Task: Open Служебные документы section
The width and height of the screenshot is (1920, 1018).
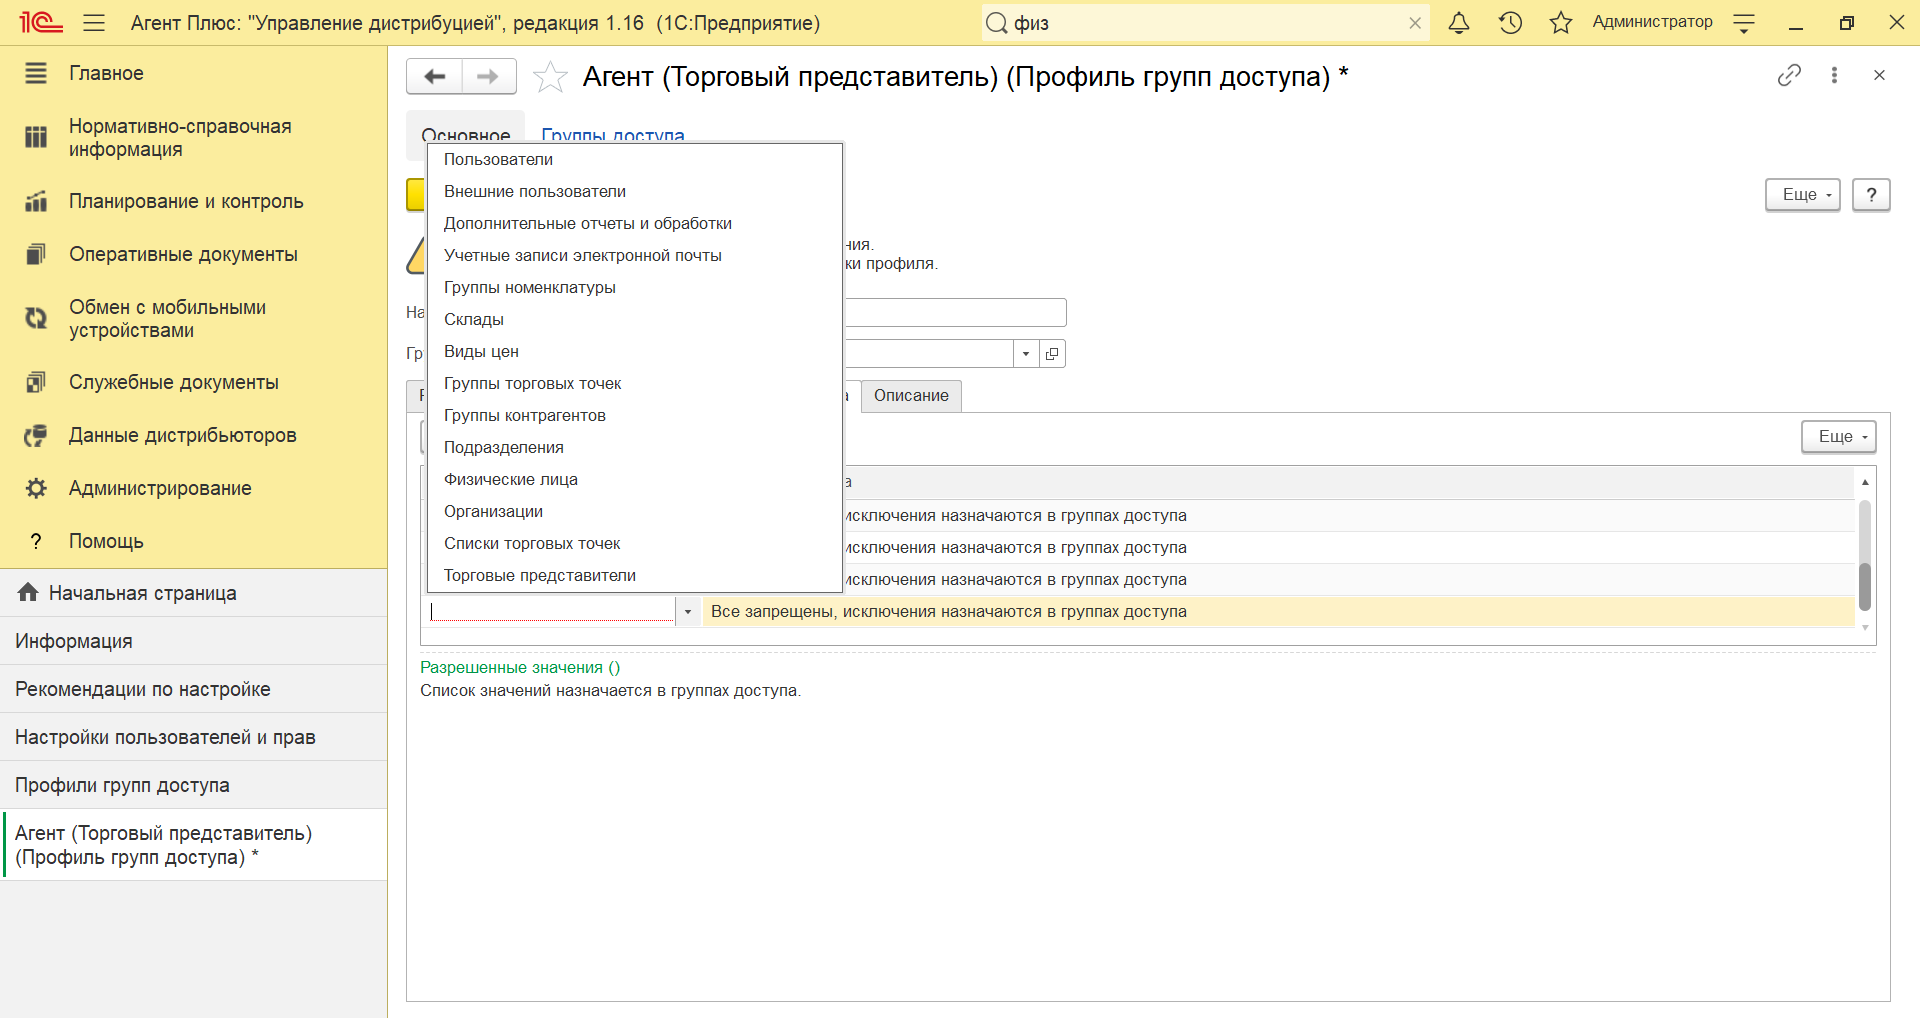Action: [173, 382]
